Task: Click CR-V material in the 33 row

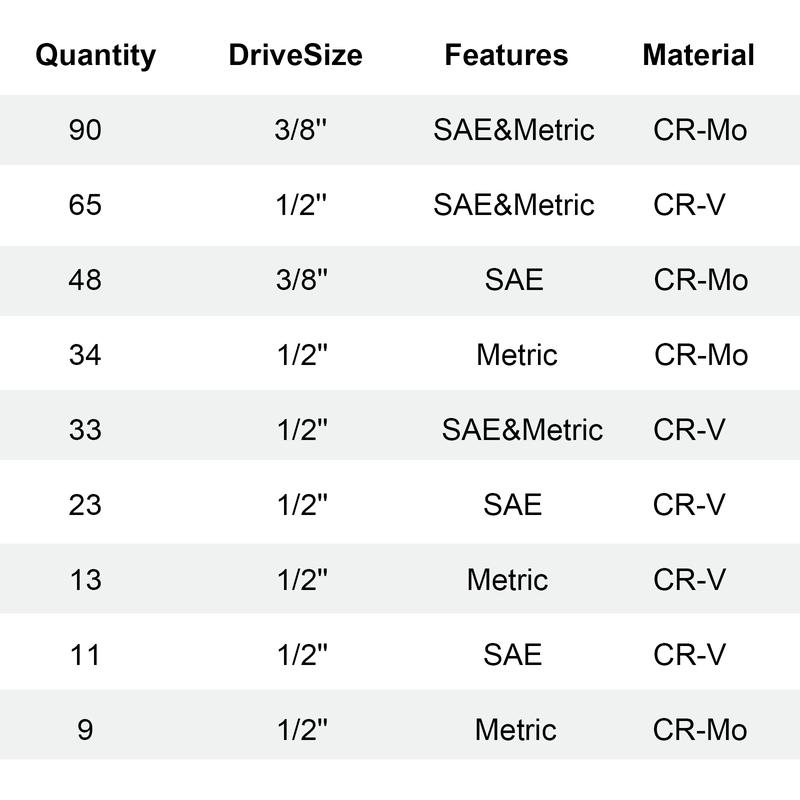Action: (x=689, y=430)
